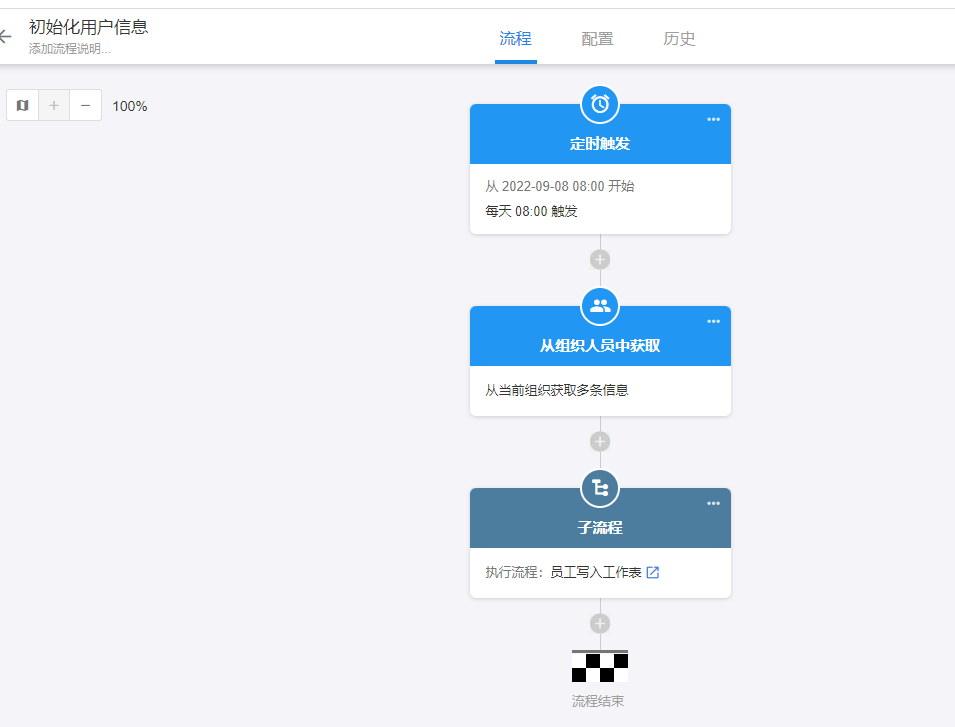The image size is (955, 727).
Task: Click the alarm clock trigger icon
Action: (600, 104)
